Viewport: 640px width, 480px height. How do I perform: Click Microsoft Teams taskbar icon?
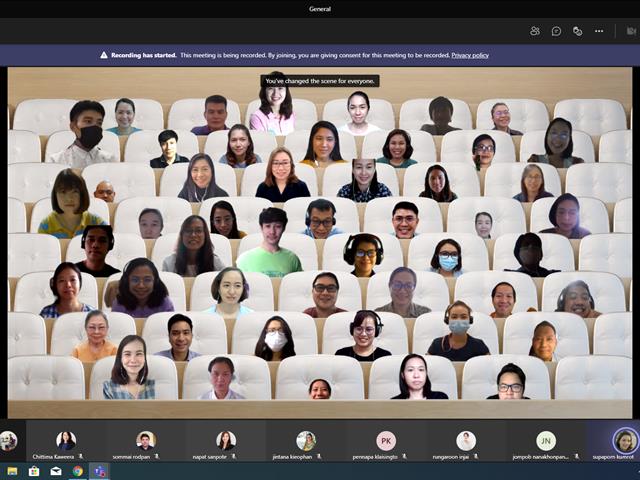(x=100, y=471)
